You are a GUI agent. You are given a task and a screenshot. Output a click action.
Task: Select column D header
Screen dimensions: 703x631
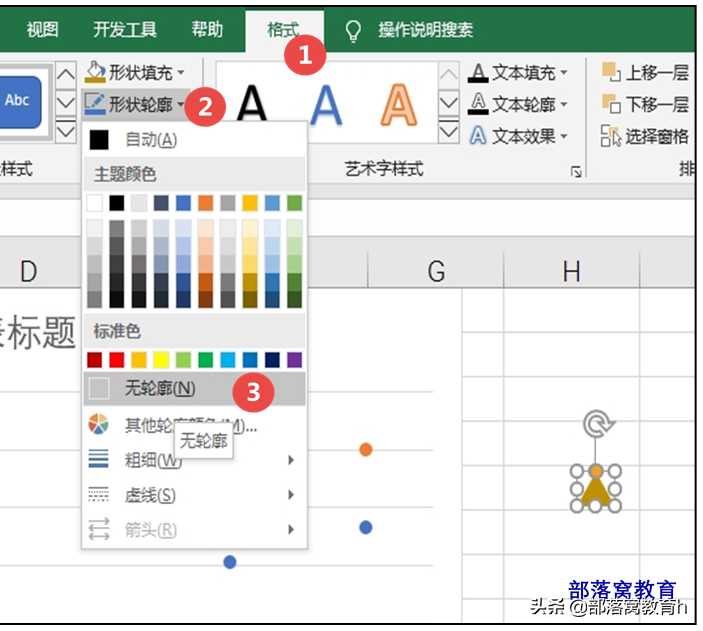coord(29,270)
